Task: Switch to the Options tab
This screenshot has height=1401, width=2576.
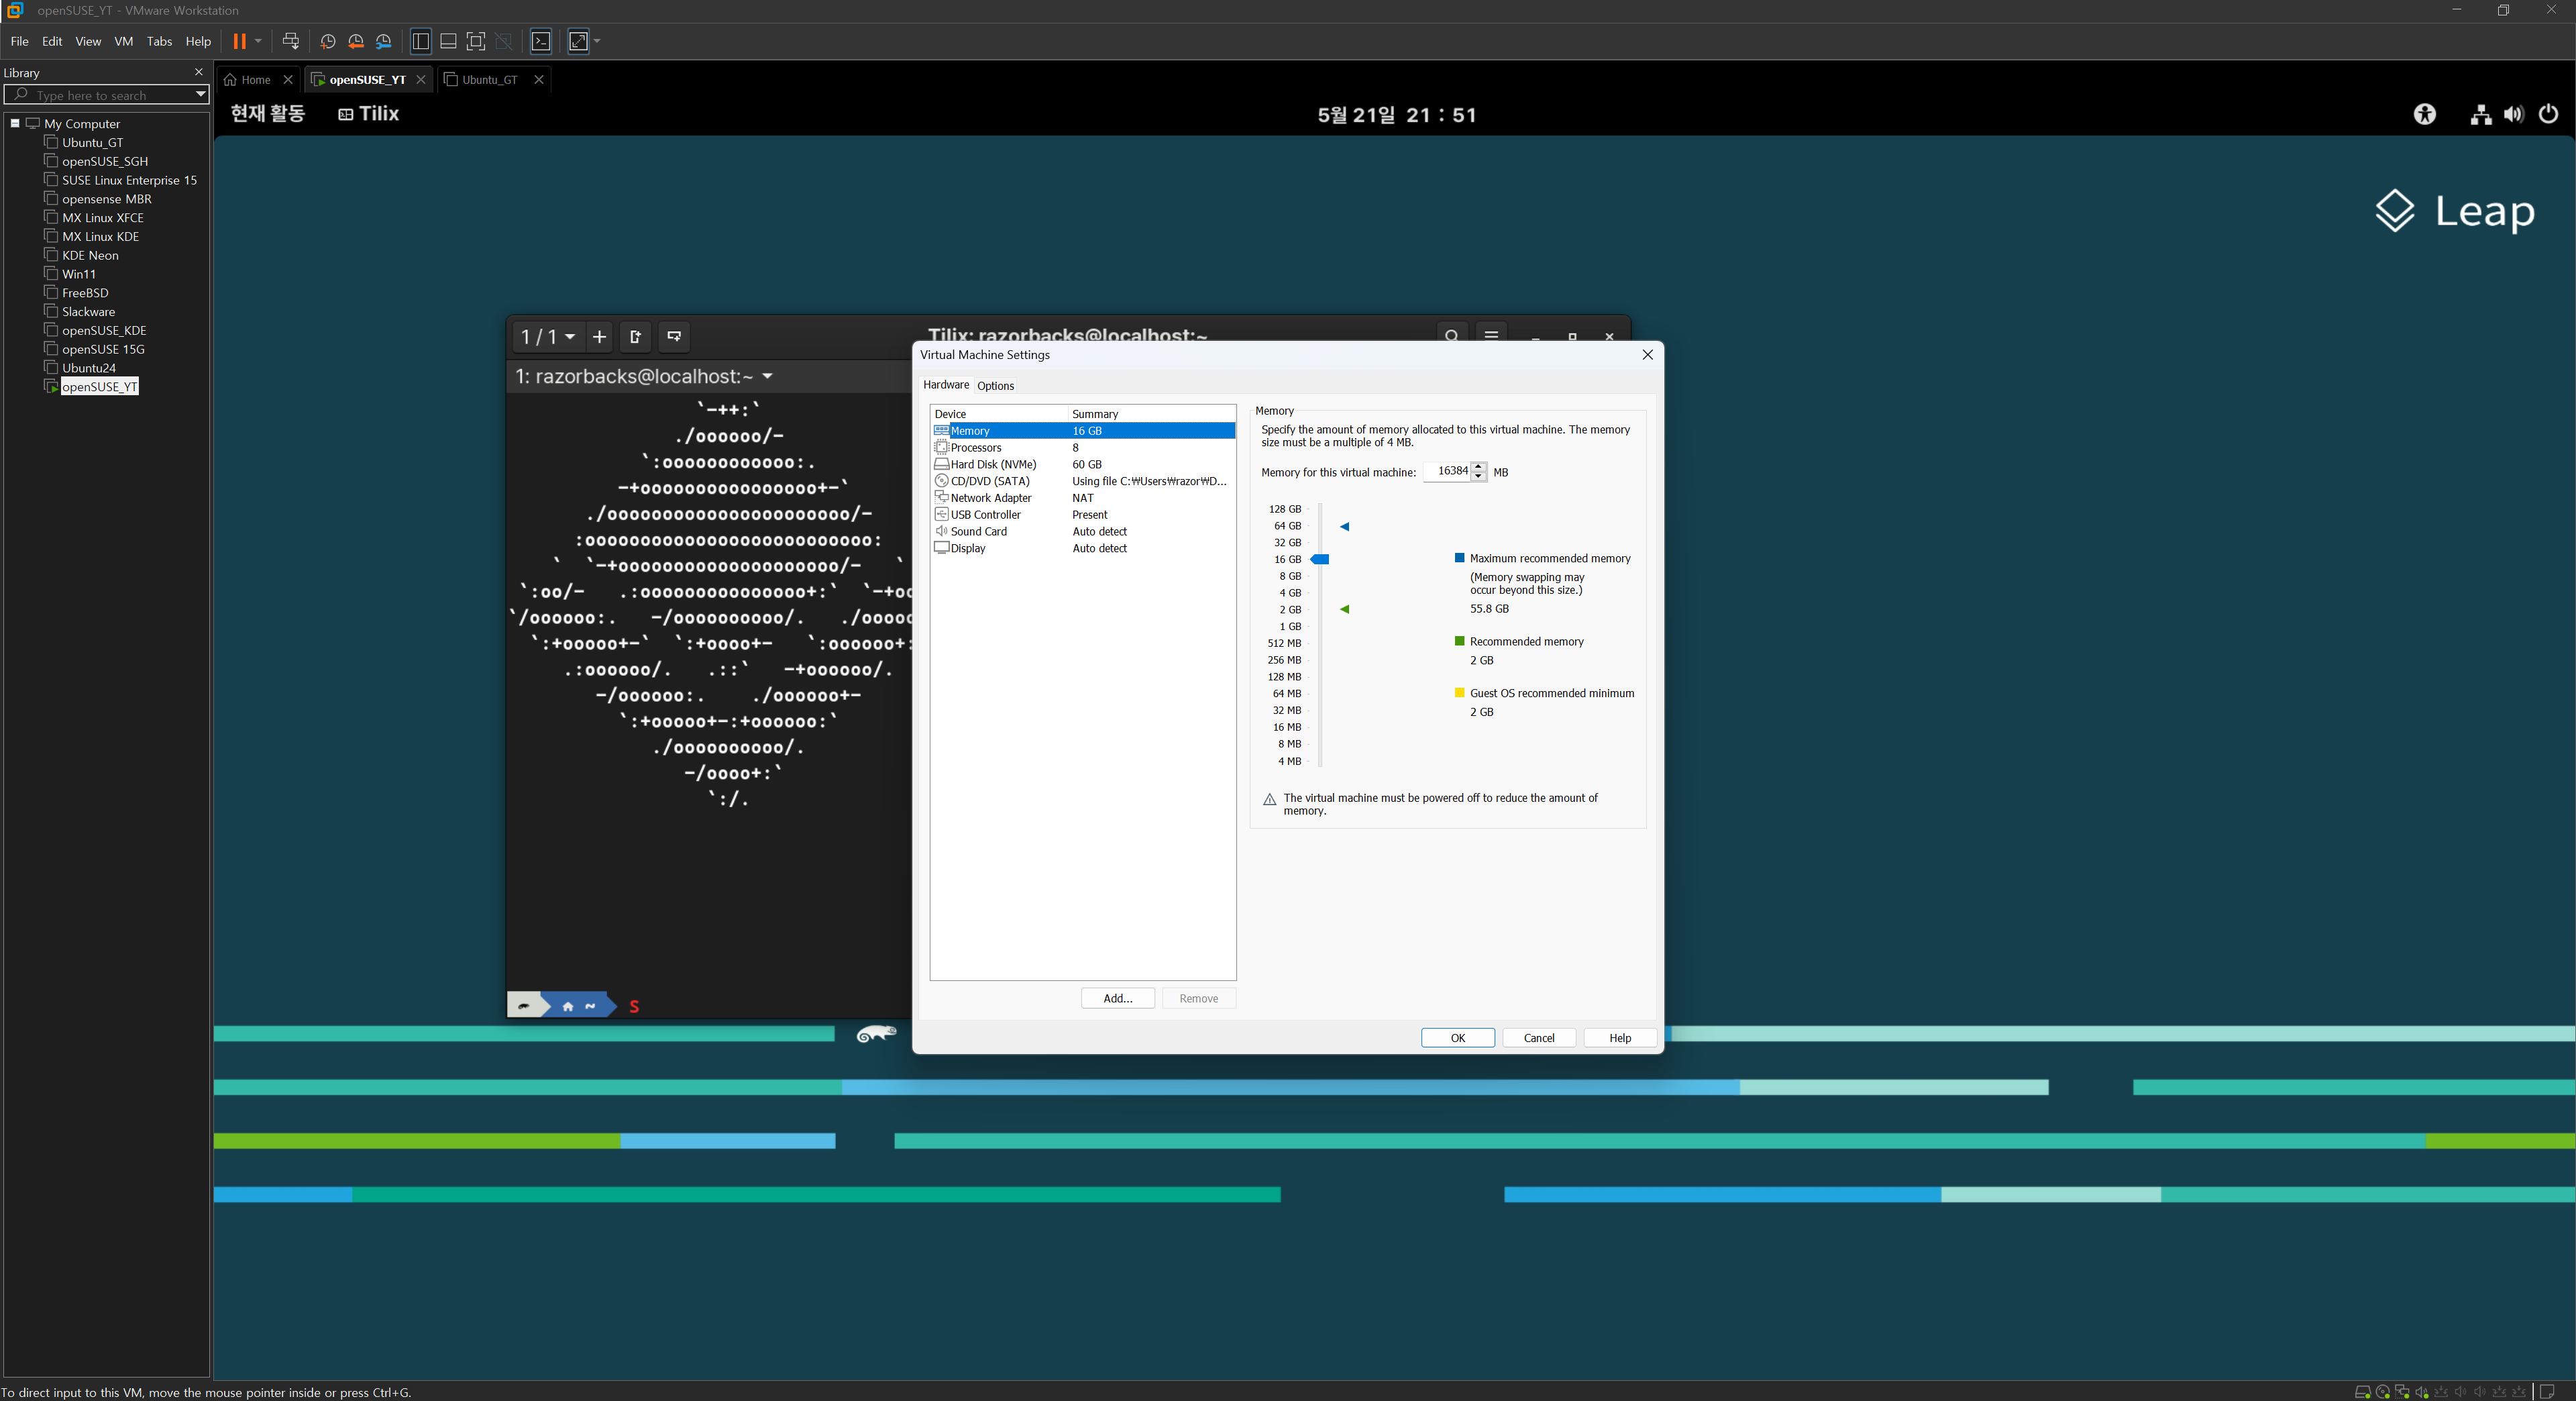Action: [995, 385]
